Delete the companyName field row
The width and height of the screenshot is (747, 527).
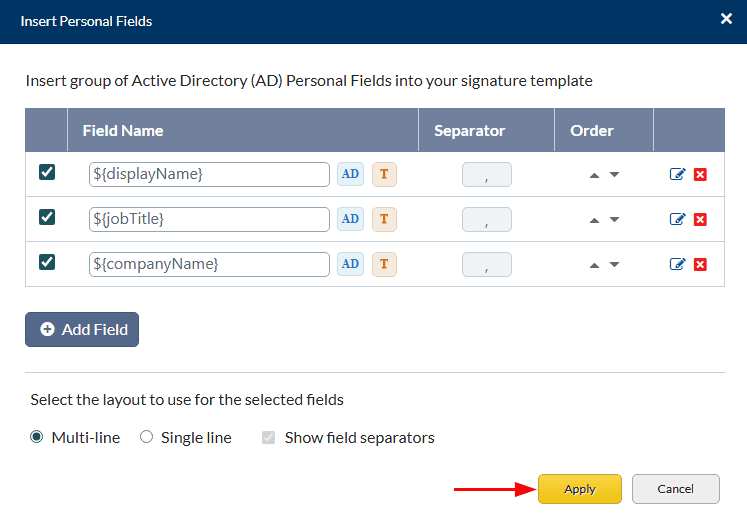click(700, 264)
